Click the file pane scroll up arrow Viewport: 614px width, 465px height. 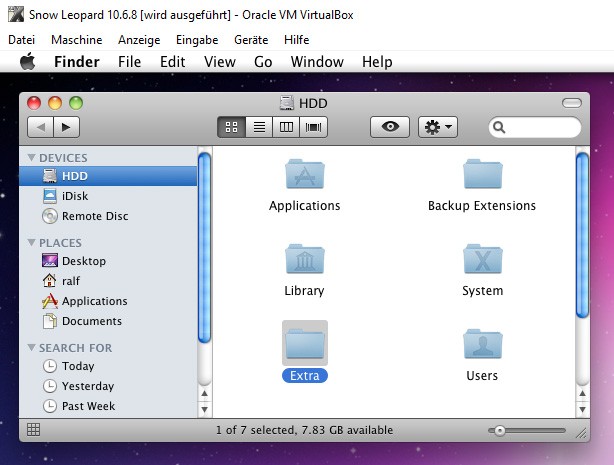[x=582, y=393]
